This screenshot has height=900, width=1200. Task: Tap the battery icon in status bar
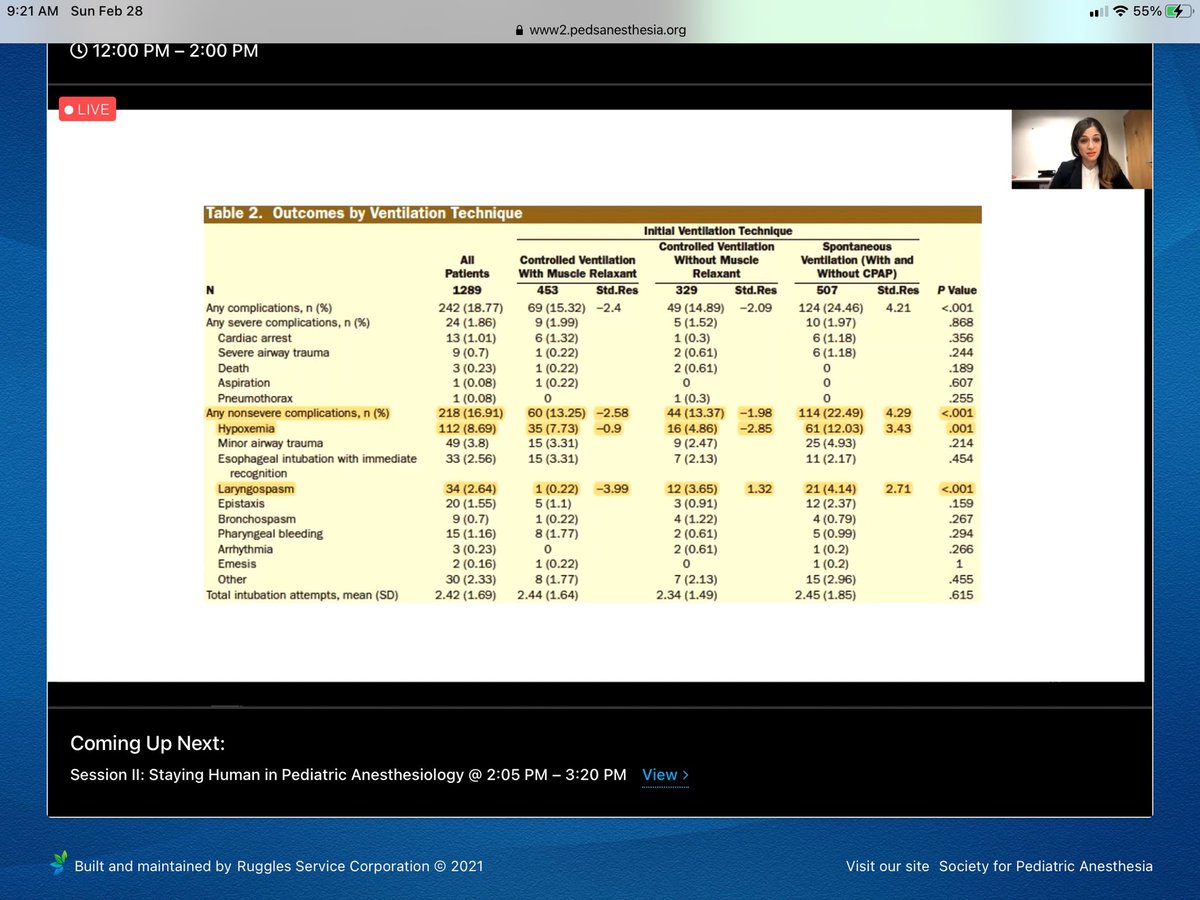[x=1178, y=11]
